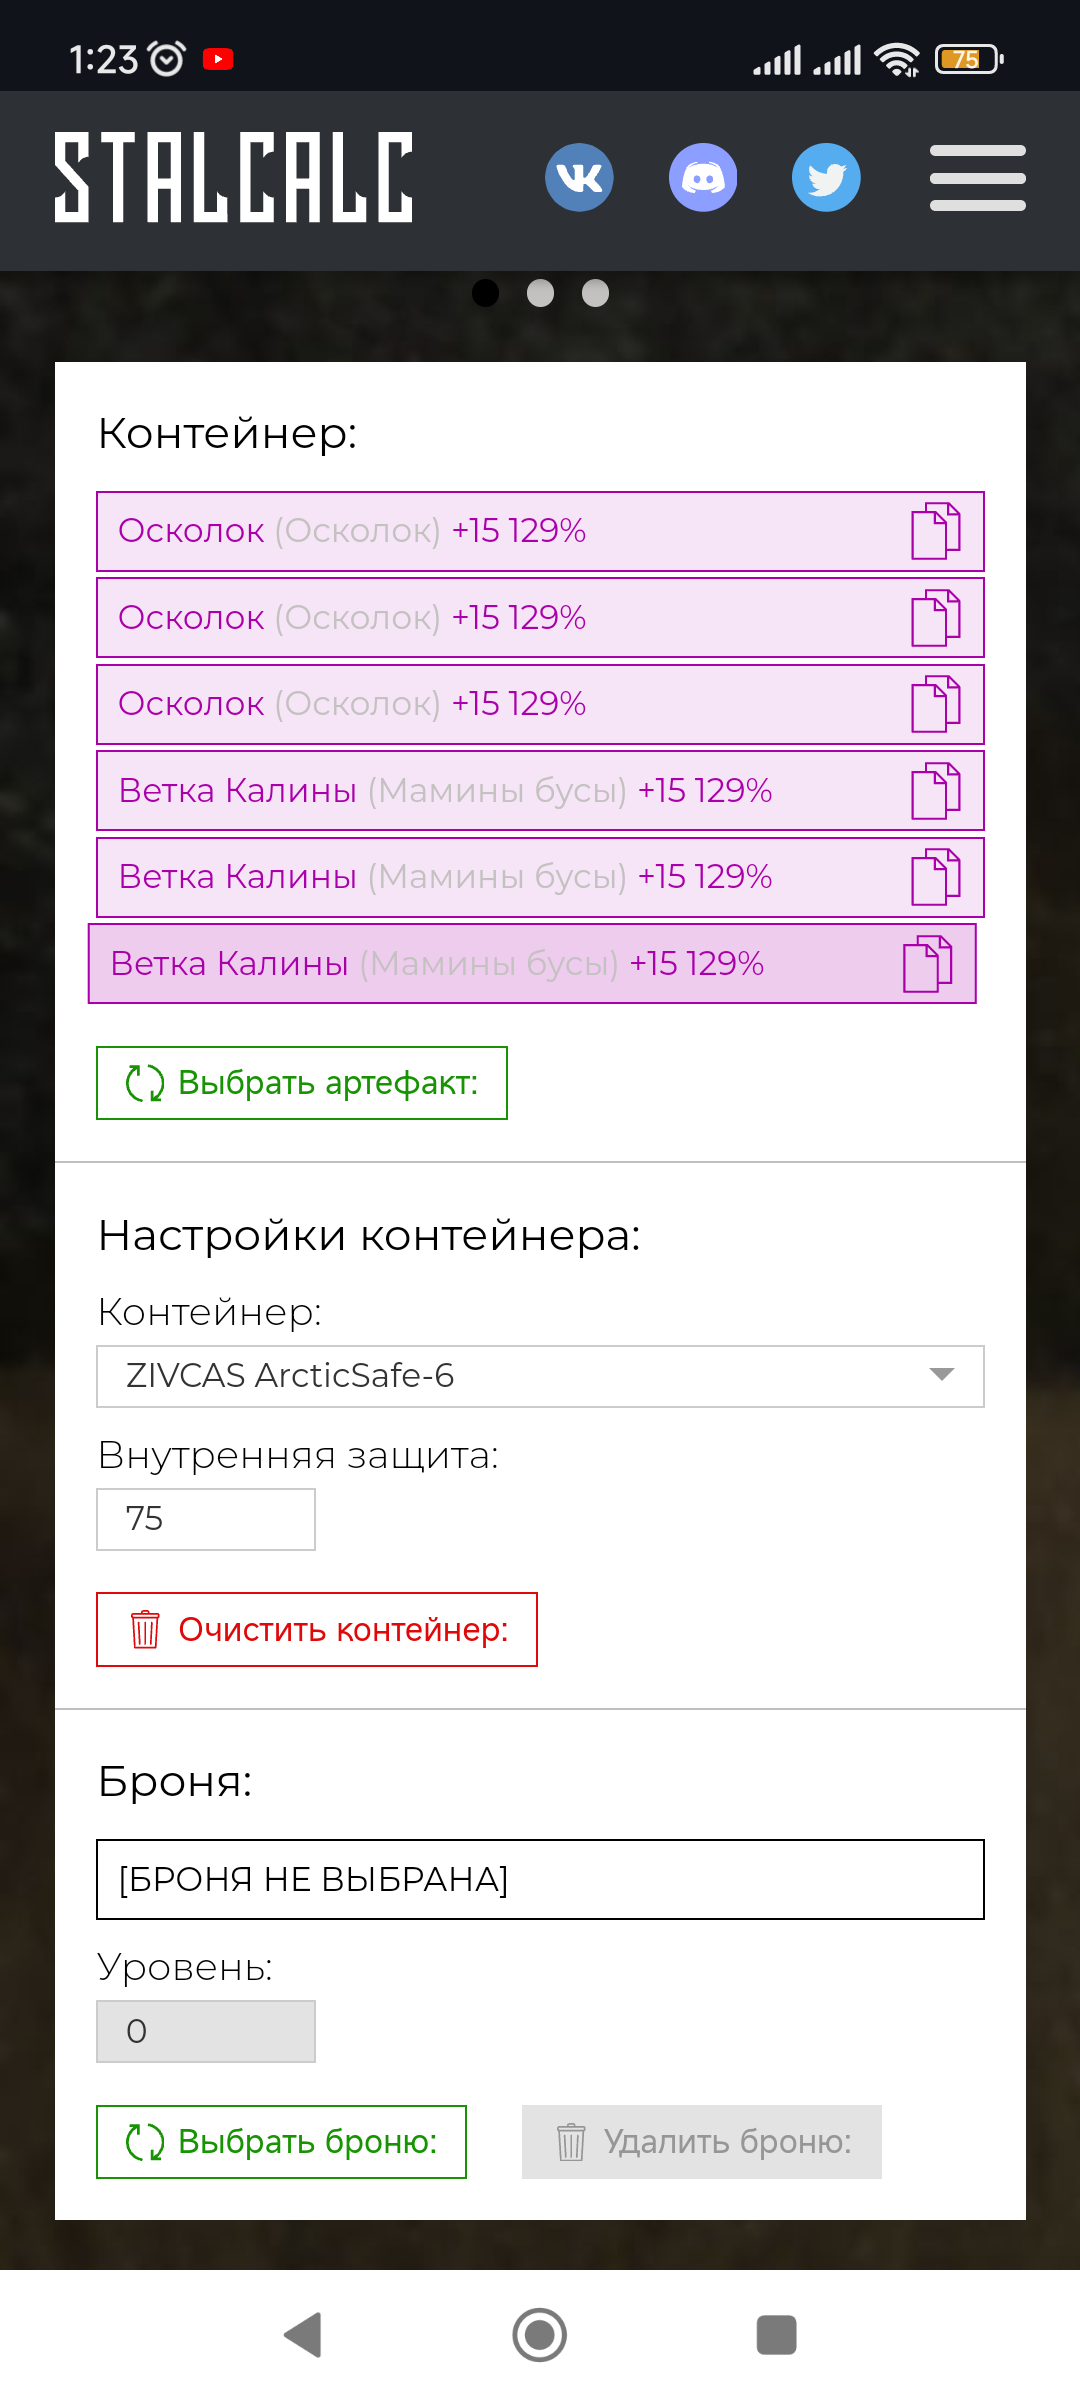
Task: Select the first carousel page dot
Action: (x=485, y=293)
